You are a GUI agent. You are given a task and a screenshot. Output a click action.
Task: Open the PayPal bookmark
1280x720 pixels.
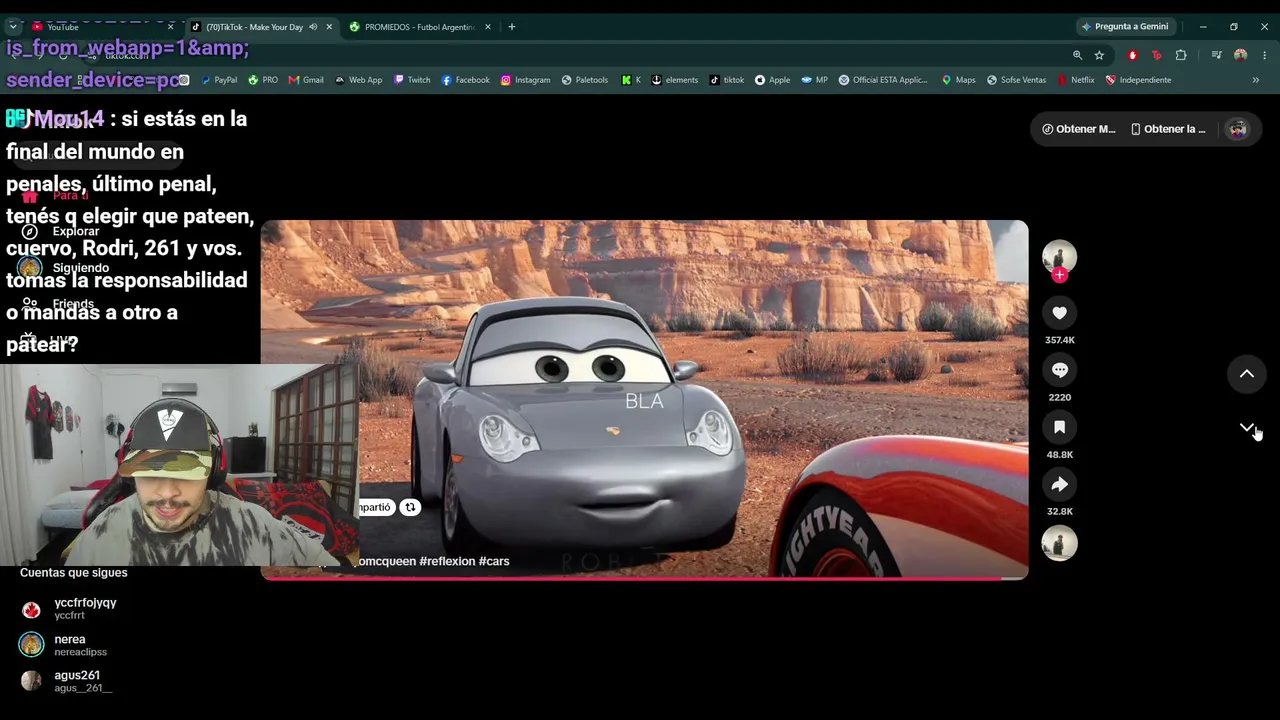click(219, 80)
